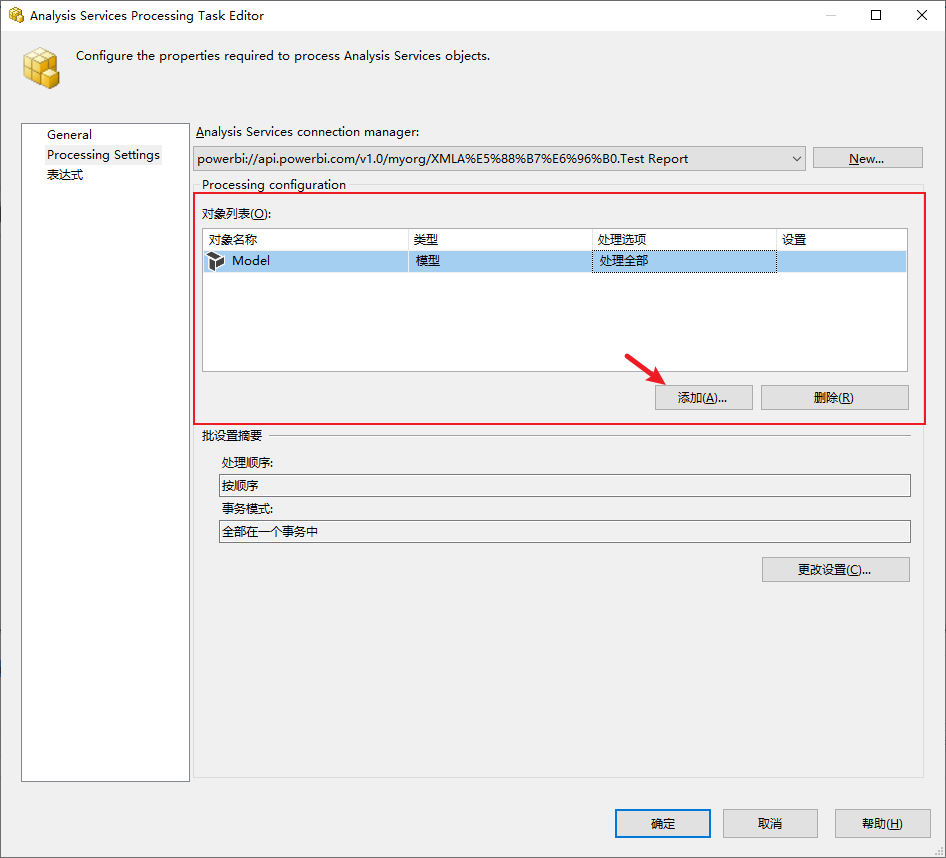The width and height of the screenshot is (946, 858).
Task: Click the 事务模式 field
Action: coord(565,532)
